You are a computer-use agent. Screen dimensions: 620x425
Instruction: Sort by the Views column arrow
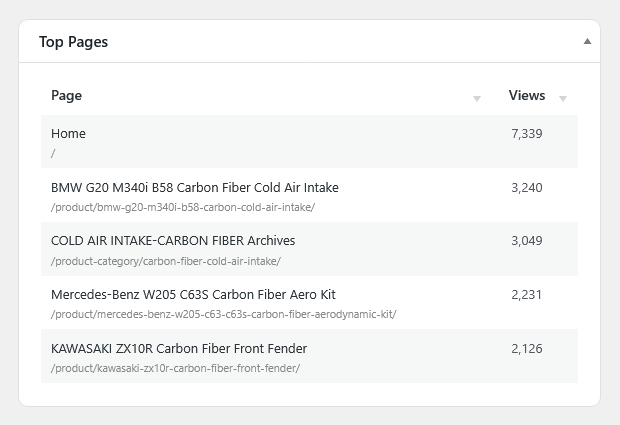point(563,99)
